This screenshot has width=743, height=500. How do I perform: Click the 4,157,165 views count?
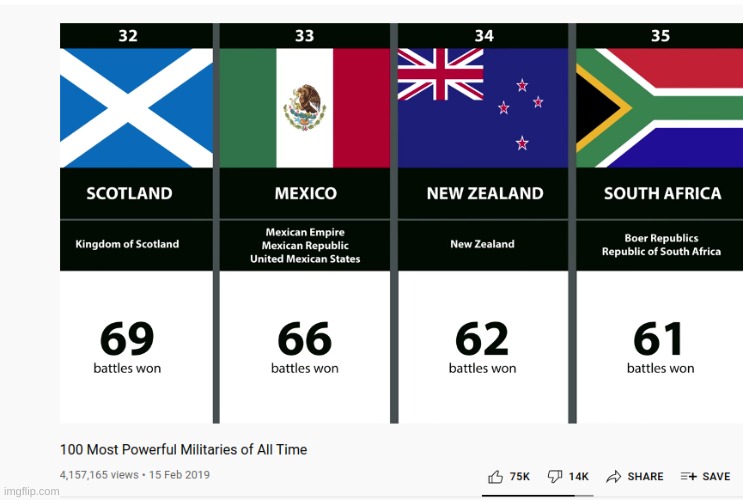100,475
